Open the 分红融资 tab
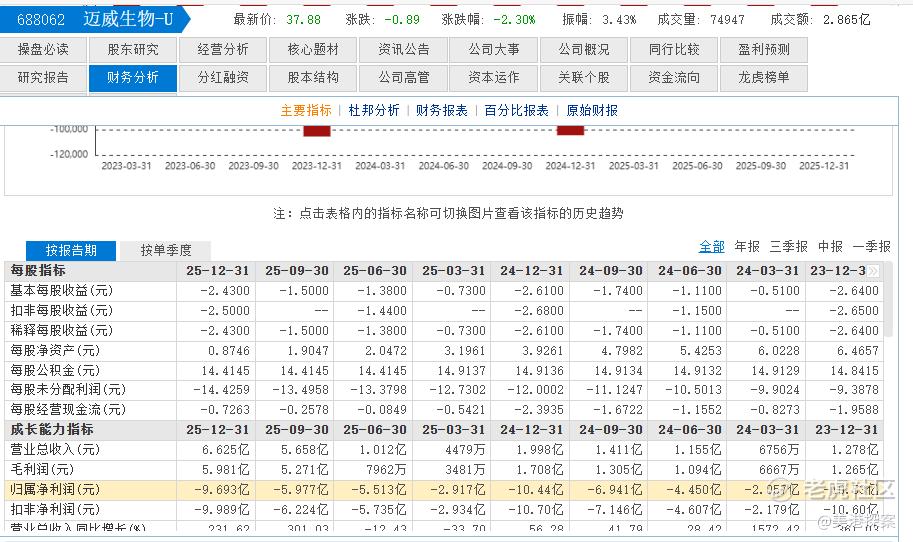 point(223,77)
